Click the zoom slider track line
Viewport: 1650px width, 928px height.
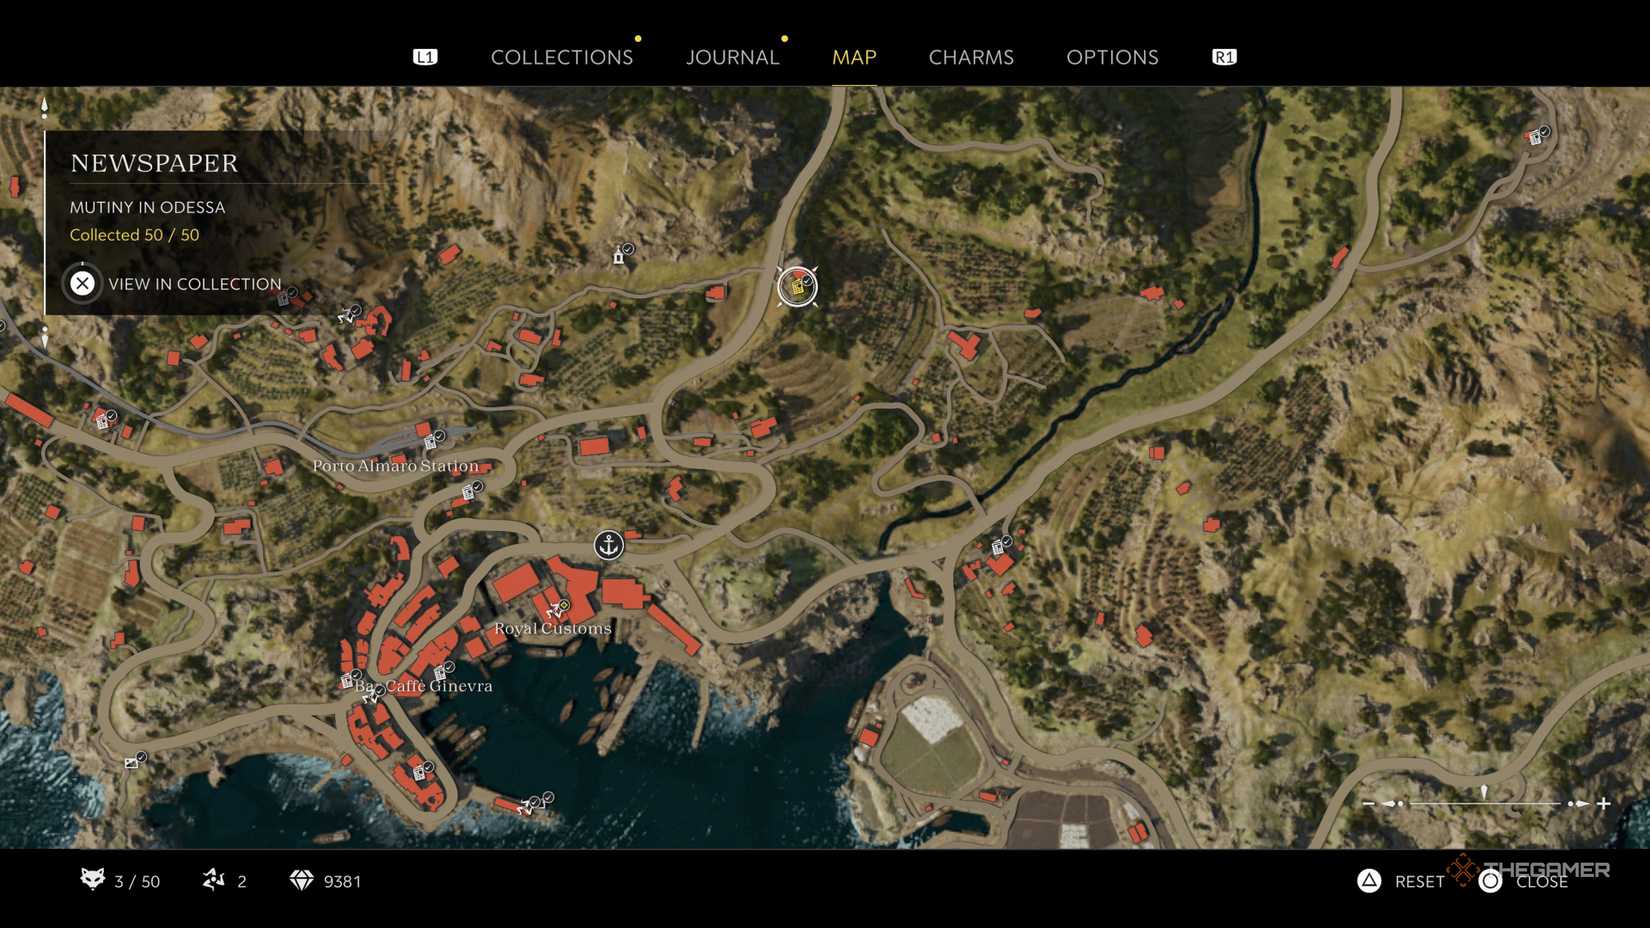[1485, 803]
